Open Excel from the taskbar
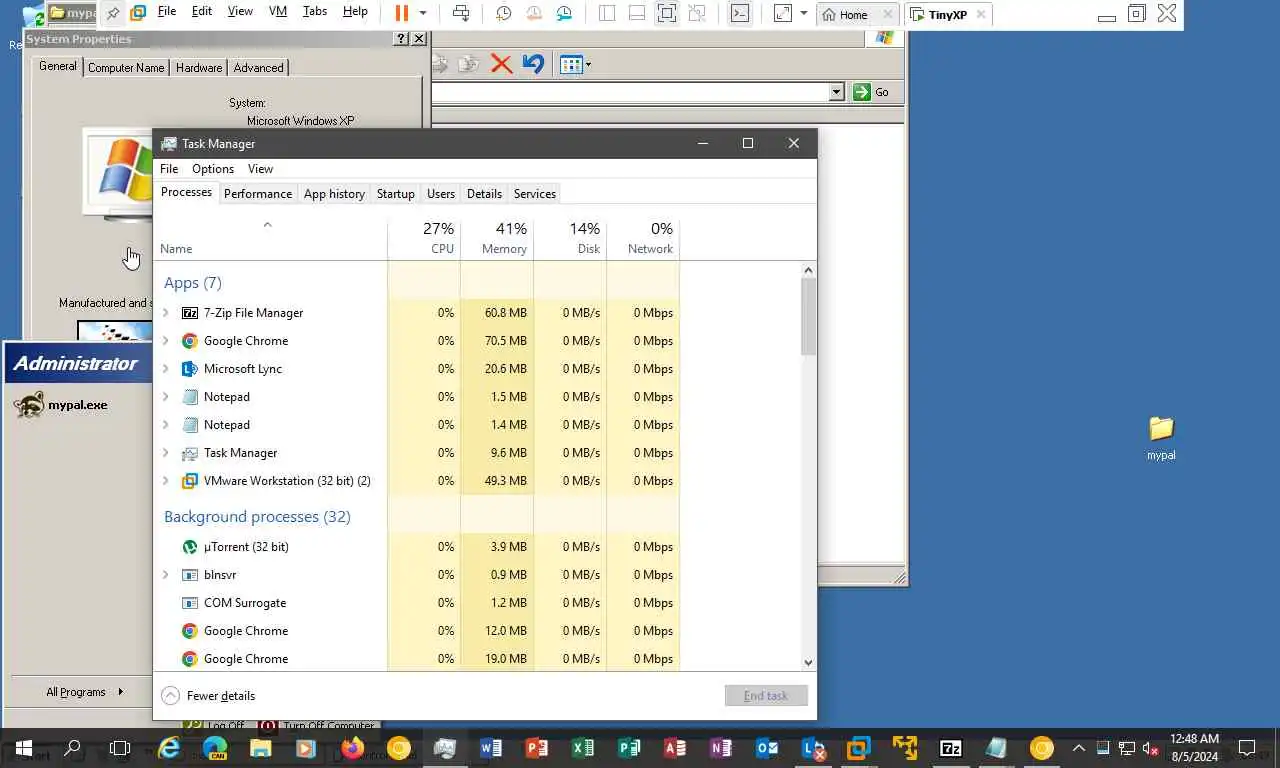This screenshot has height=768, width=1280. 583,748
